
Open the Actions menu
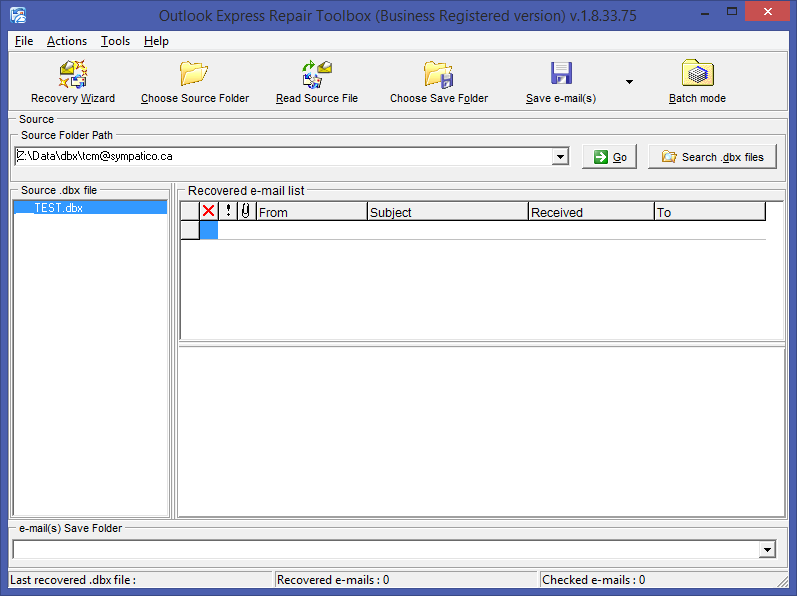tap(67, 41)
